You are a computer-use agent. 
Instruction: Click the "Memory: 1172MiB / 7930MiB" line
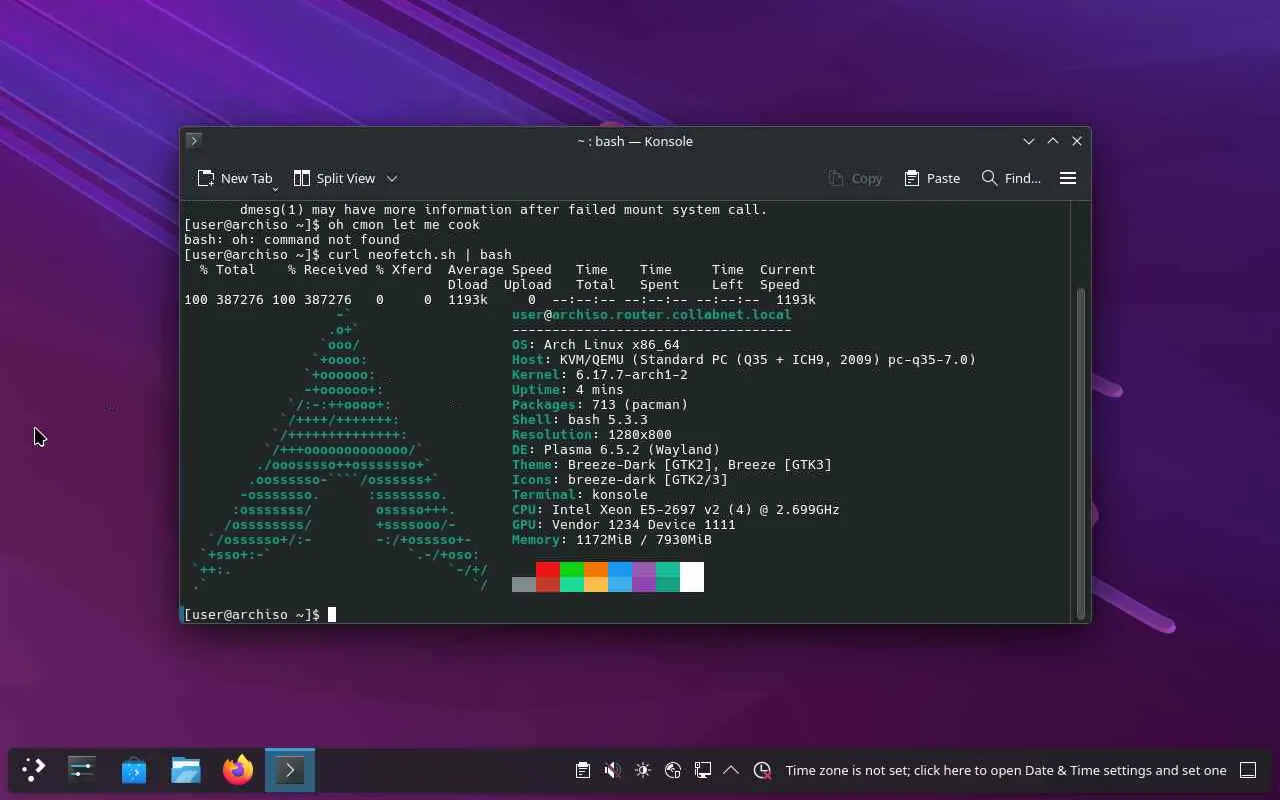click(x=612, y=540)
